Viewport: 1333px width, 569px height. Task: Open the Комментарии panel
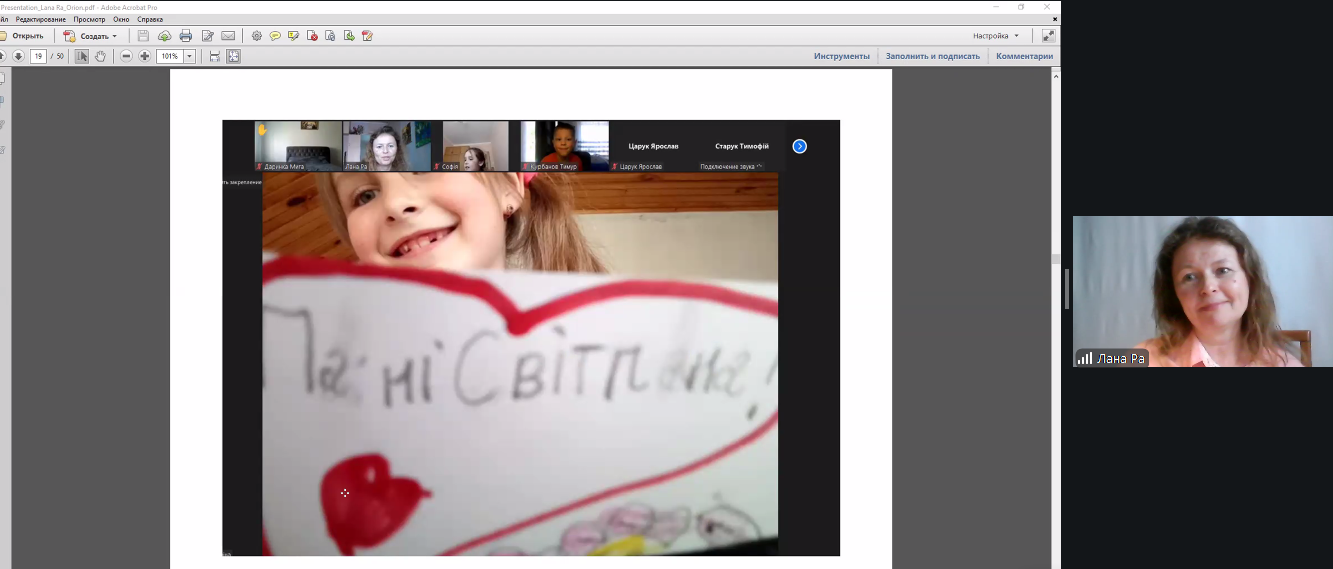click(x=1024, y=56)
